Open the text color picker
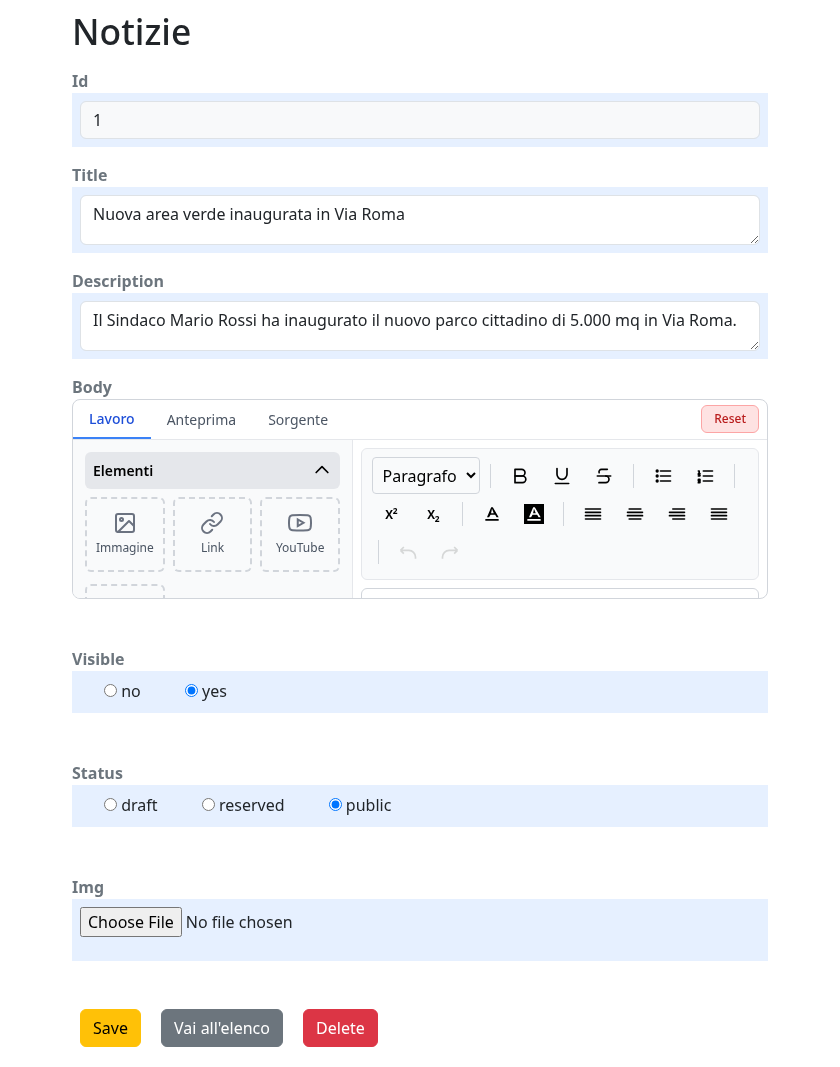The image size is (840, 1067). (x=492, y=514)
